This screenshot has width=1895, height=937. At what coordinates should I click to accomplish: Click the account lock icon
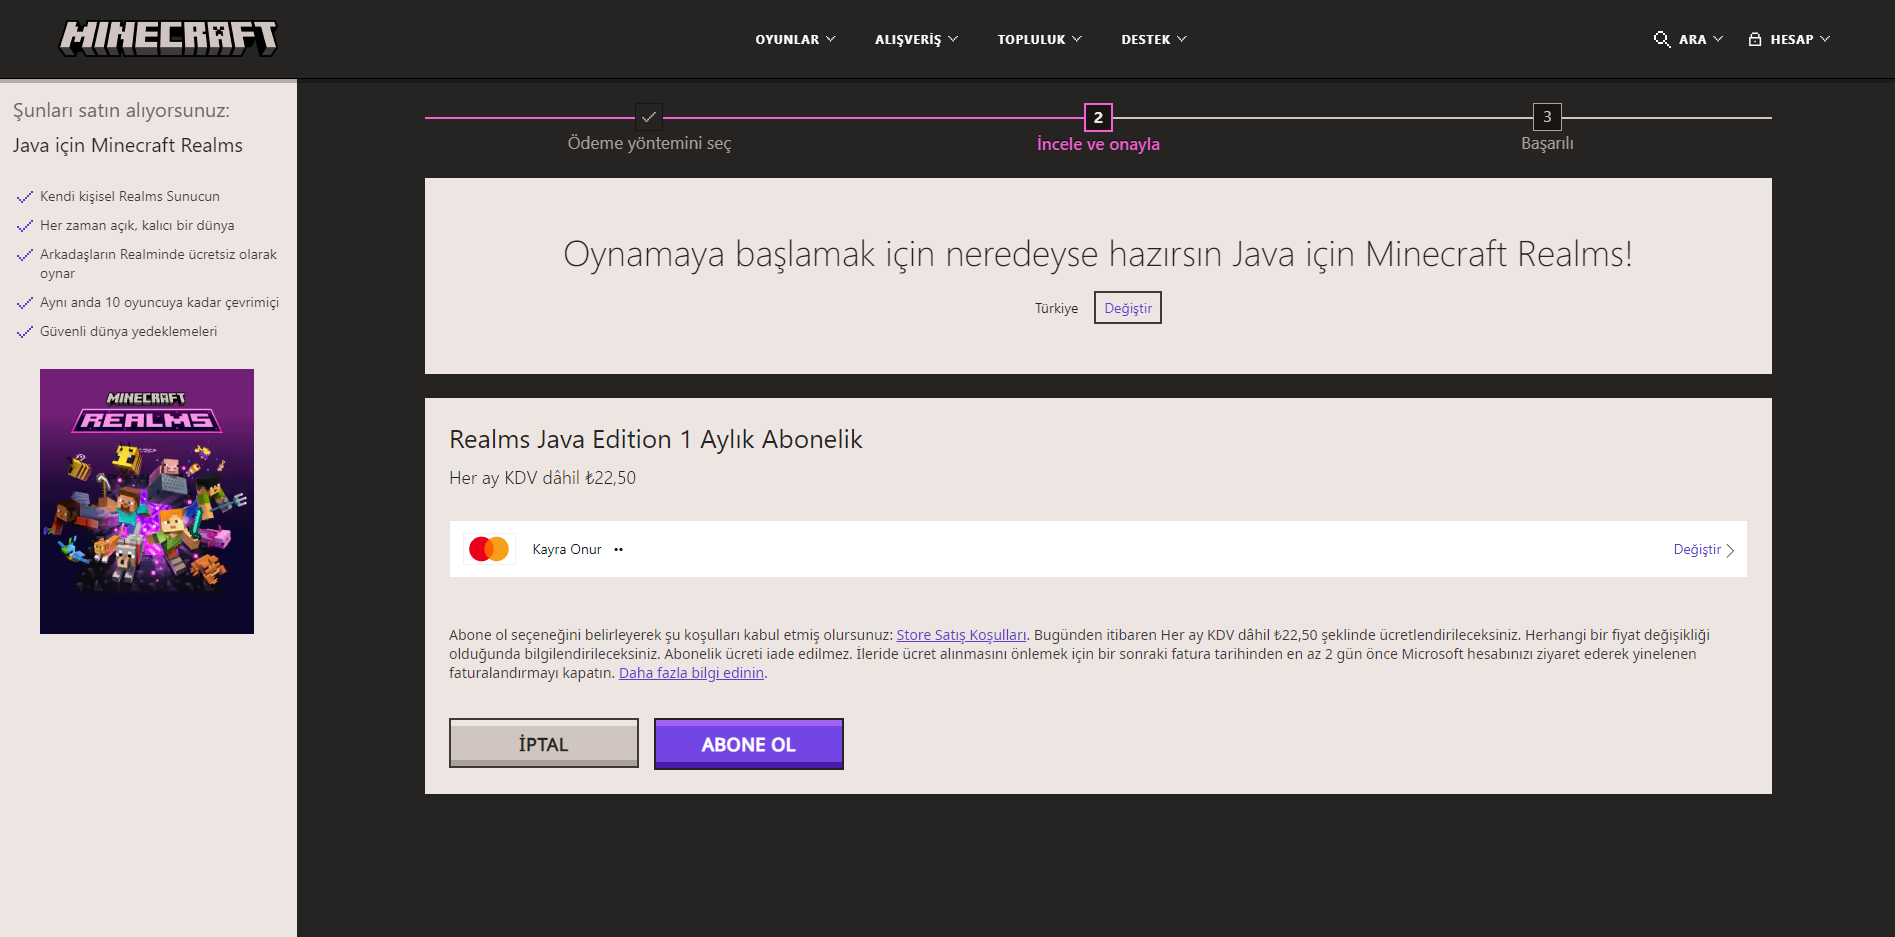click(1755, 39)
